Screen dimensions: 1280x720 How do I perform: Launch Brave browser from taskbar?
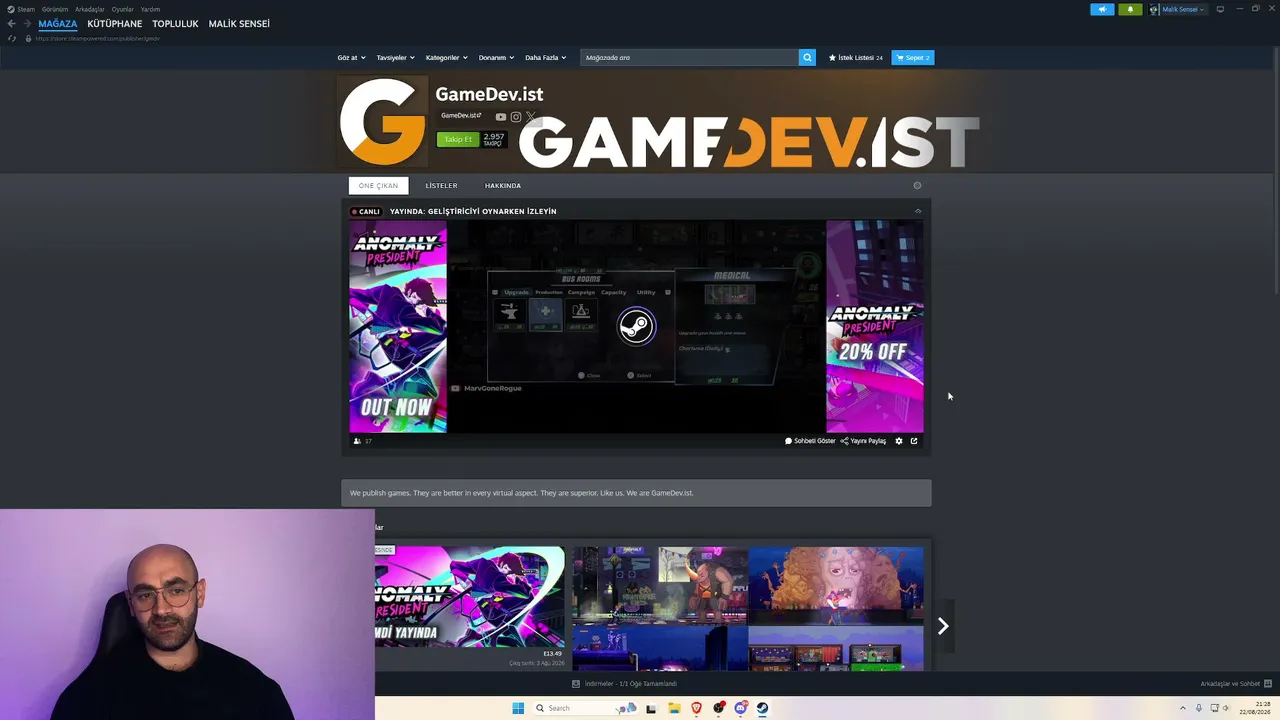pyautogui.click(x=697, y=708)
